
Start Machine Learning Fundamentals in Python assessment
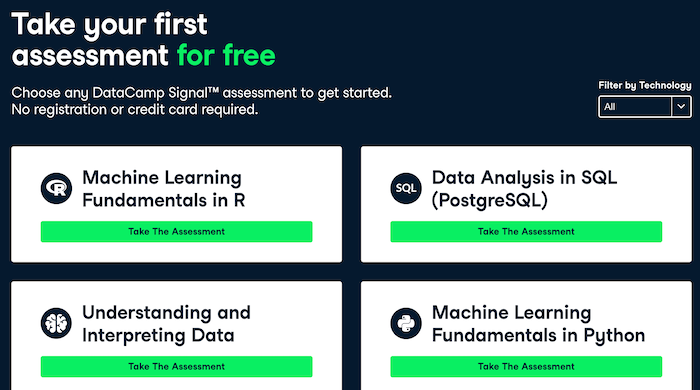tap(526, 367)
